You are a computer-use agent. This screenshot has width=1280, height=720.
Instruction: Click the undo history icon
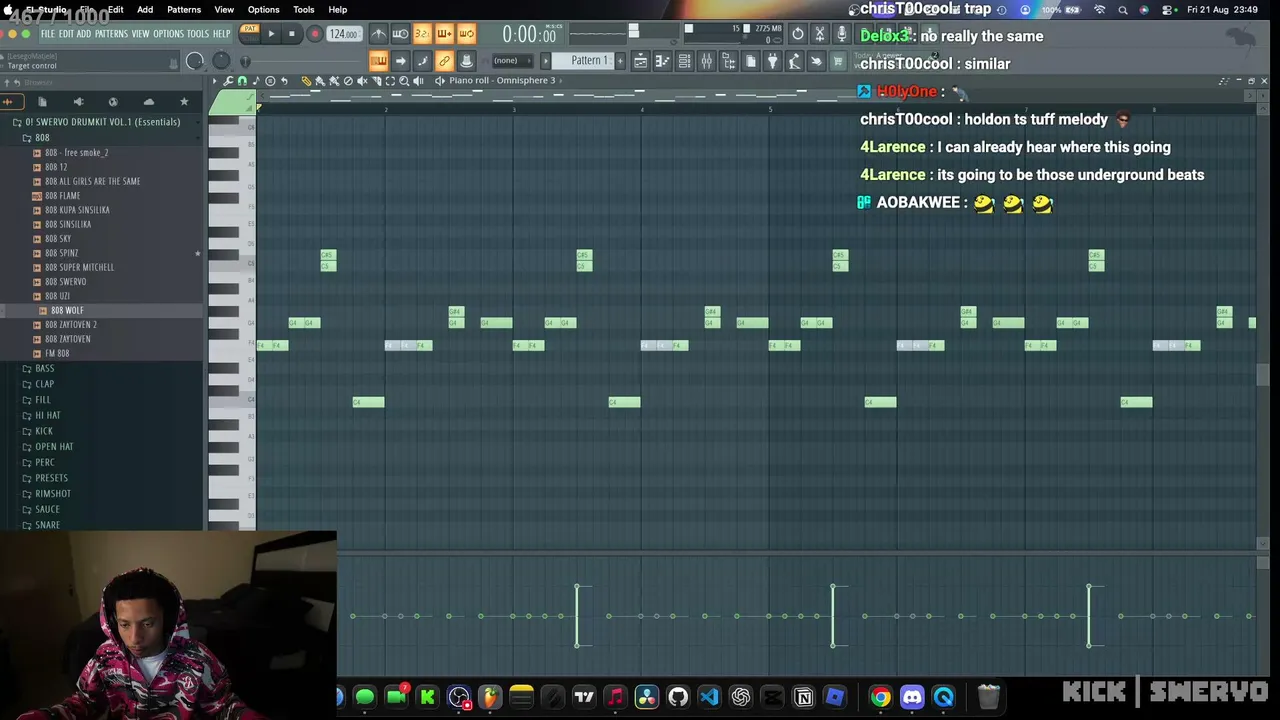coord(798,34)
